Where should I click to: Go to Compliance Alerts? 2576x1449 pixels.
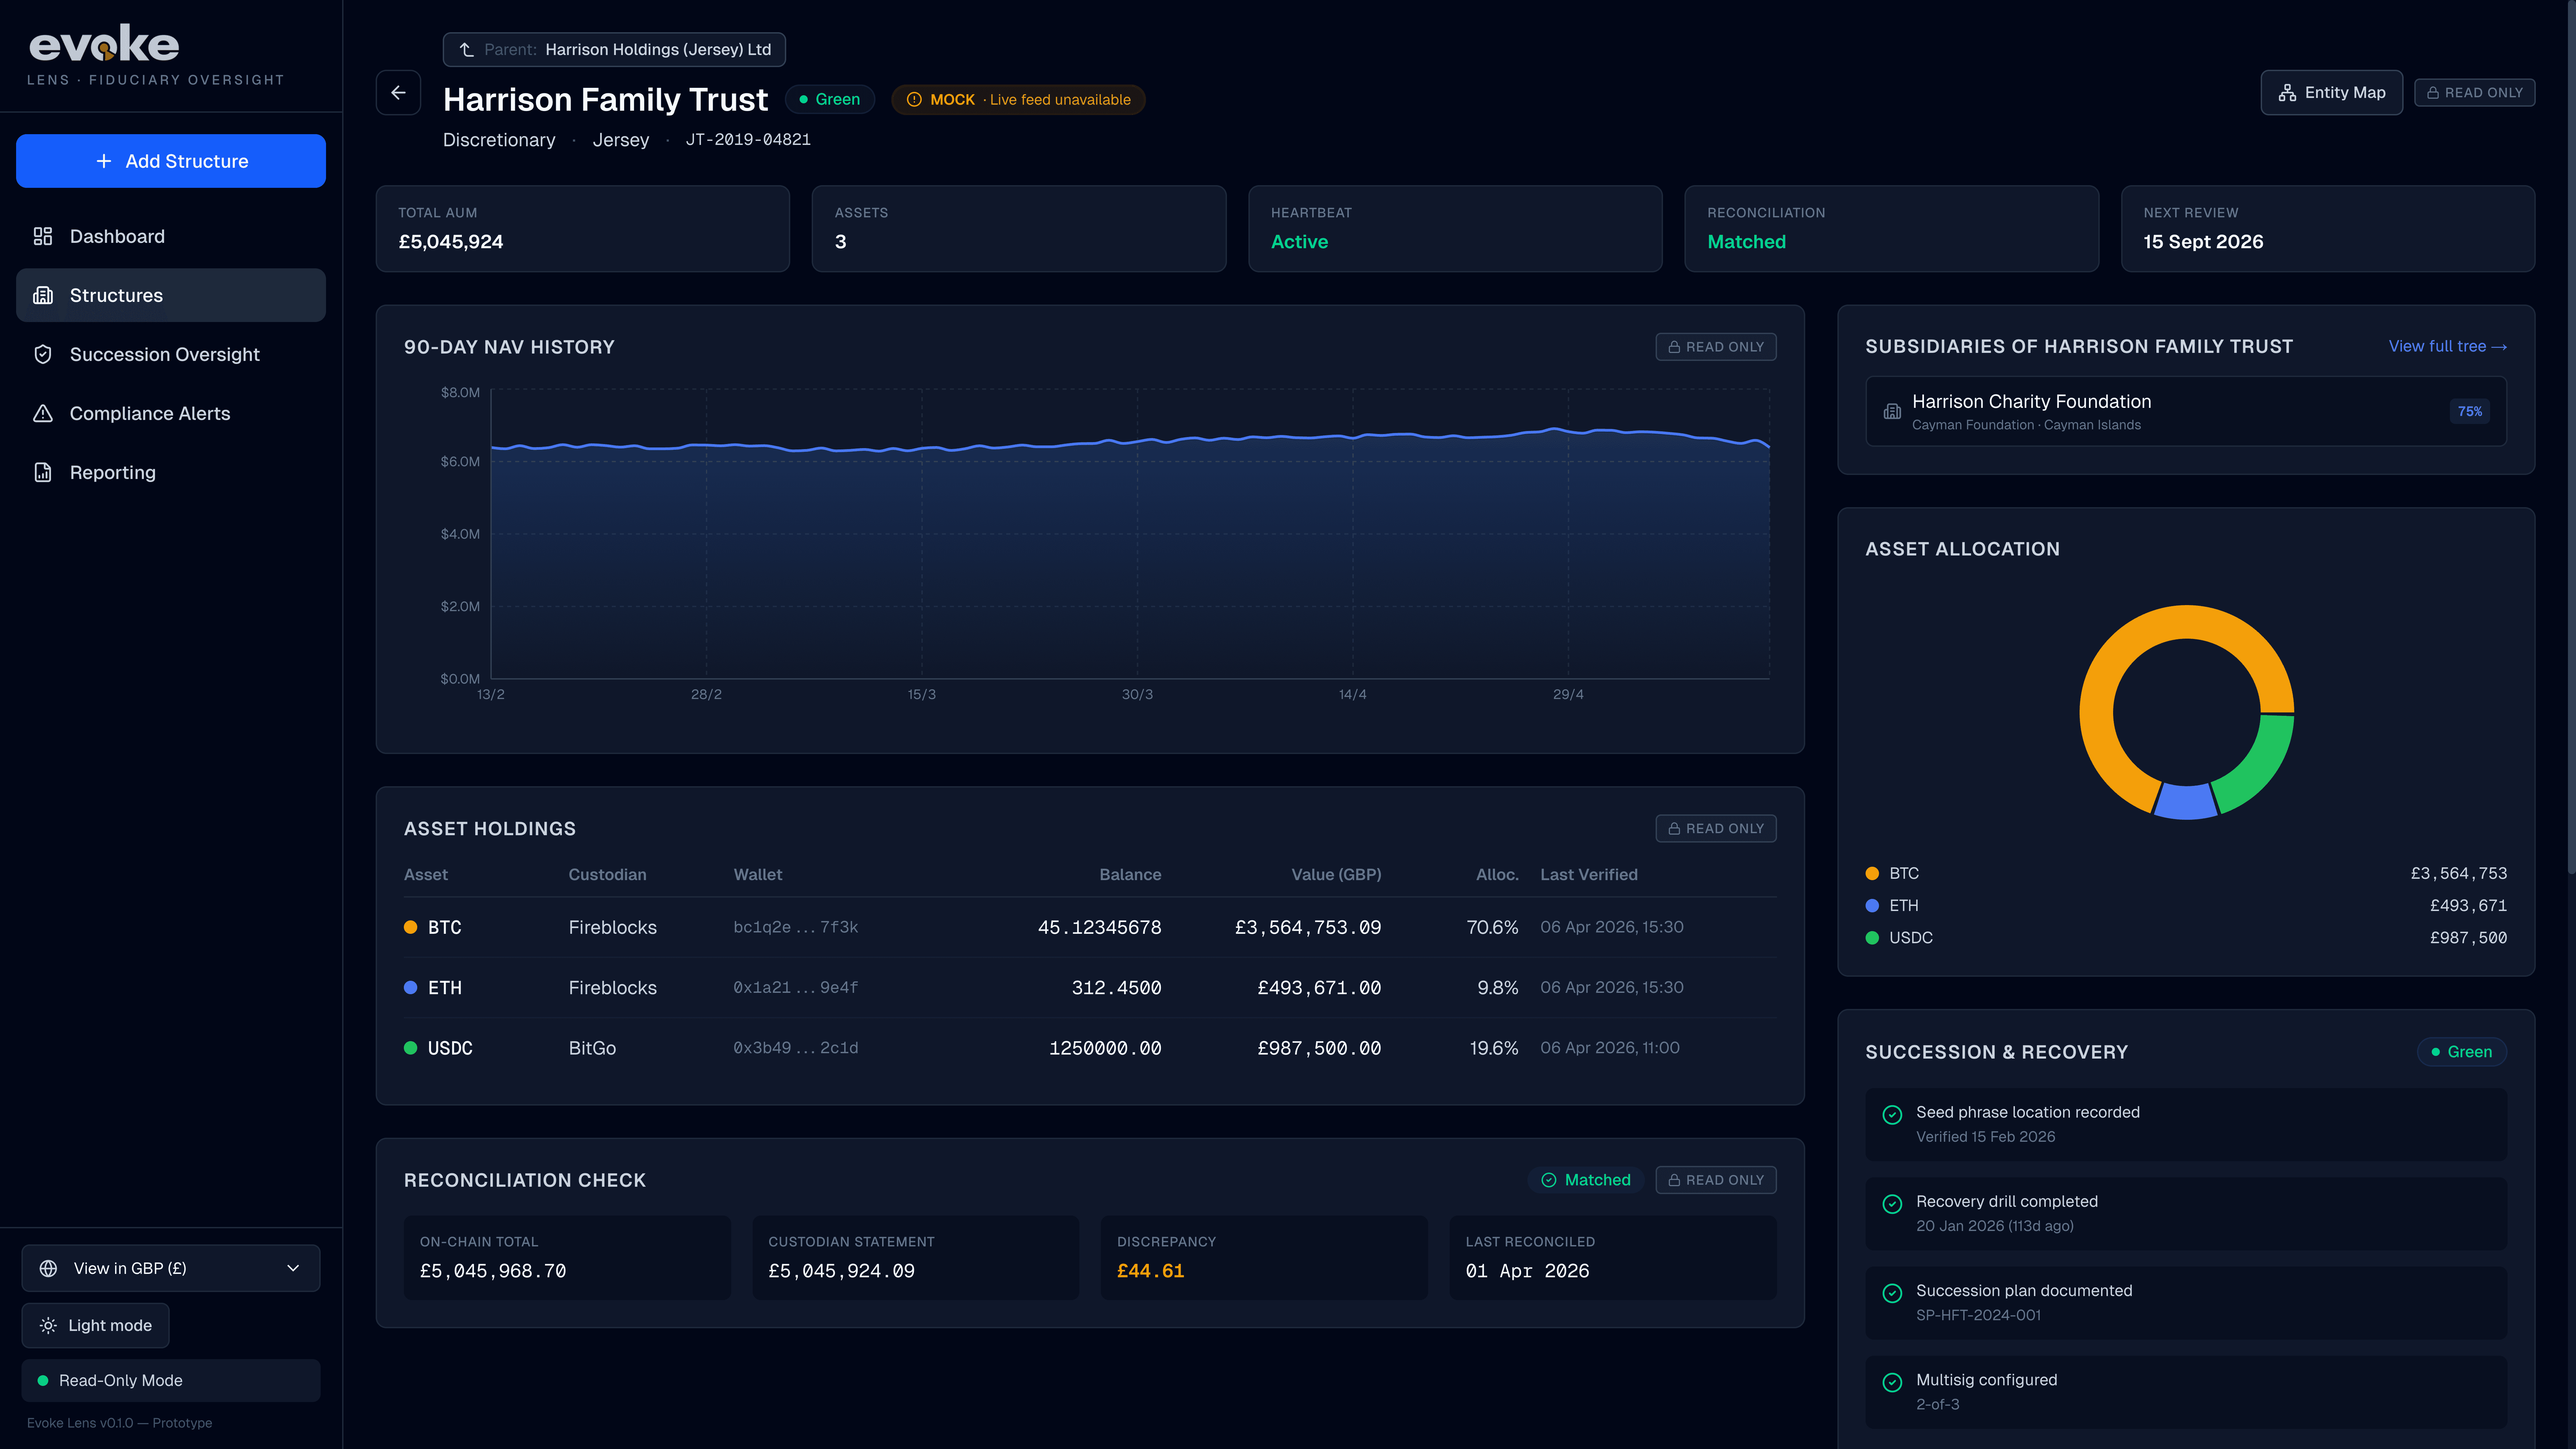(171, 413)
